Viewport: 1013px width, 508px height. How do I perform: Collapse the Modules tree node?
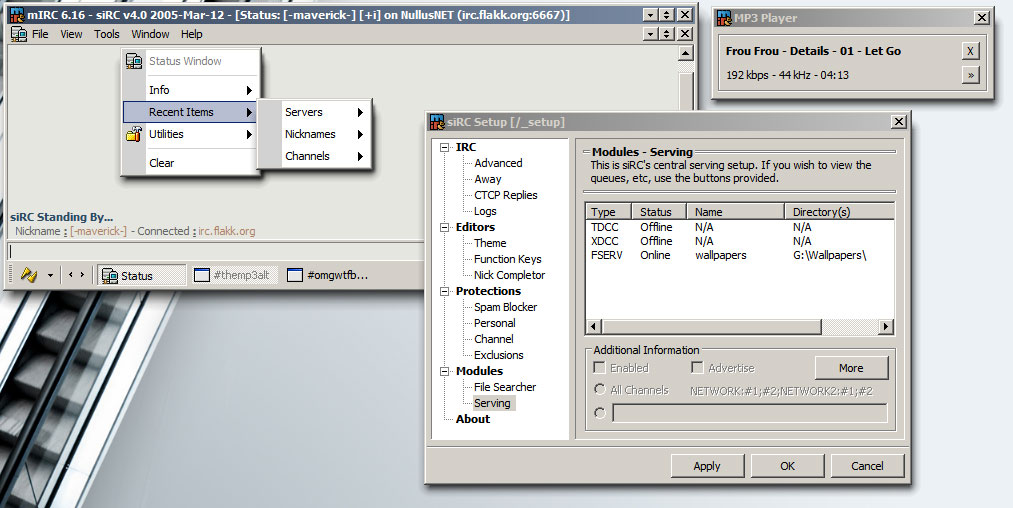pyautogui.click(x=444, y=372)
